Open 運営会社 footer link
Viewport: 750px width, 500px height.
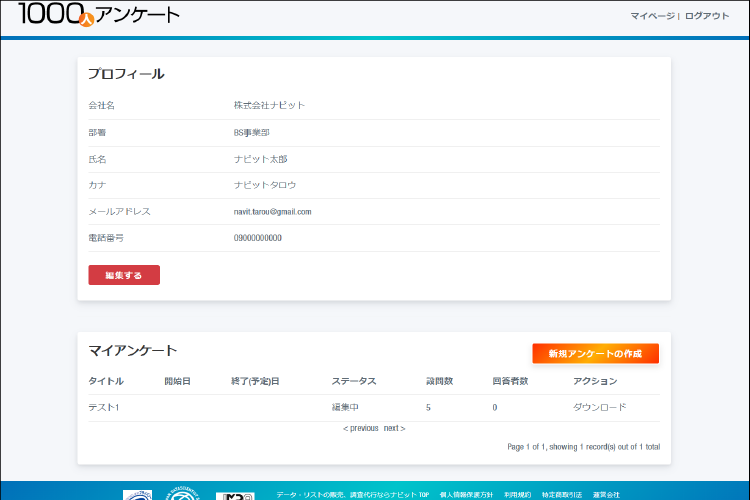pyautogui.click(x=606, y=495)
